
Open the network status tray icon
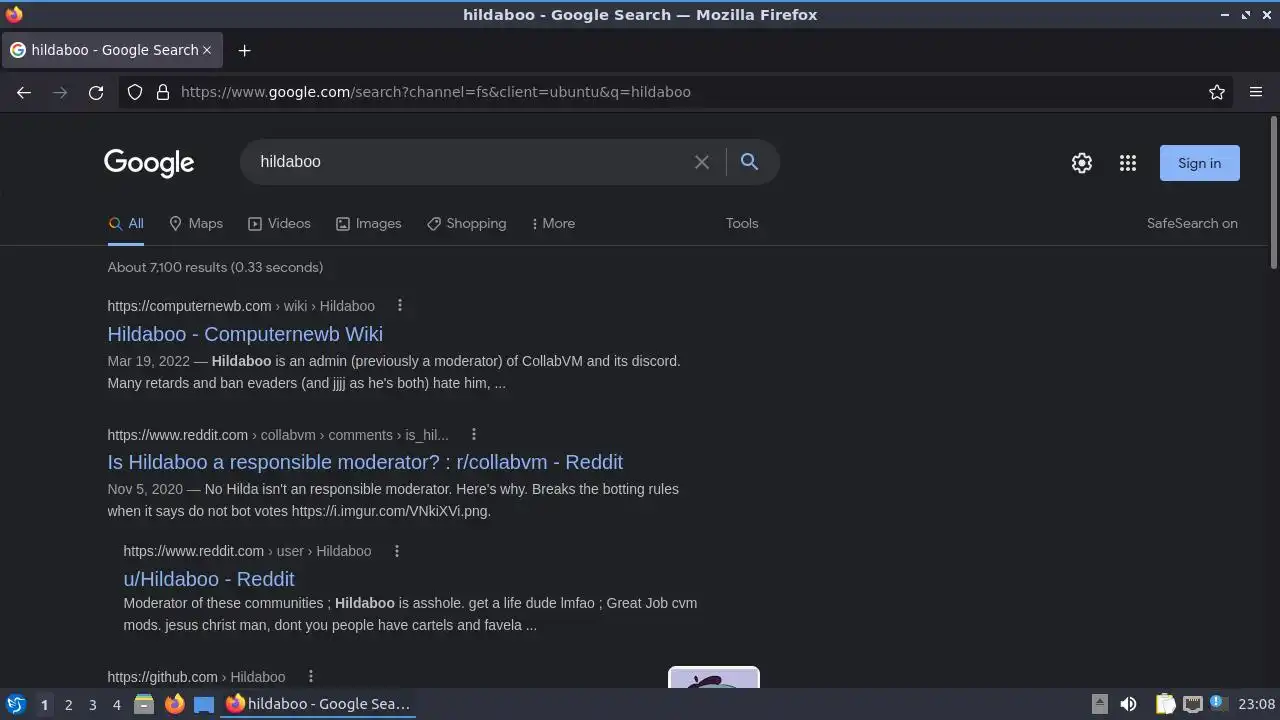[1192, 704]
